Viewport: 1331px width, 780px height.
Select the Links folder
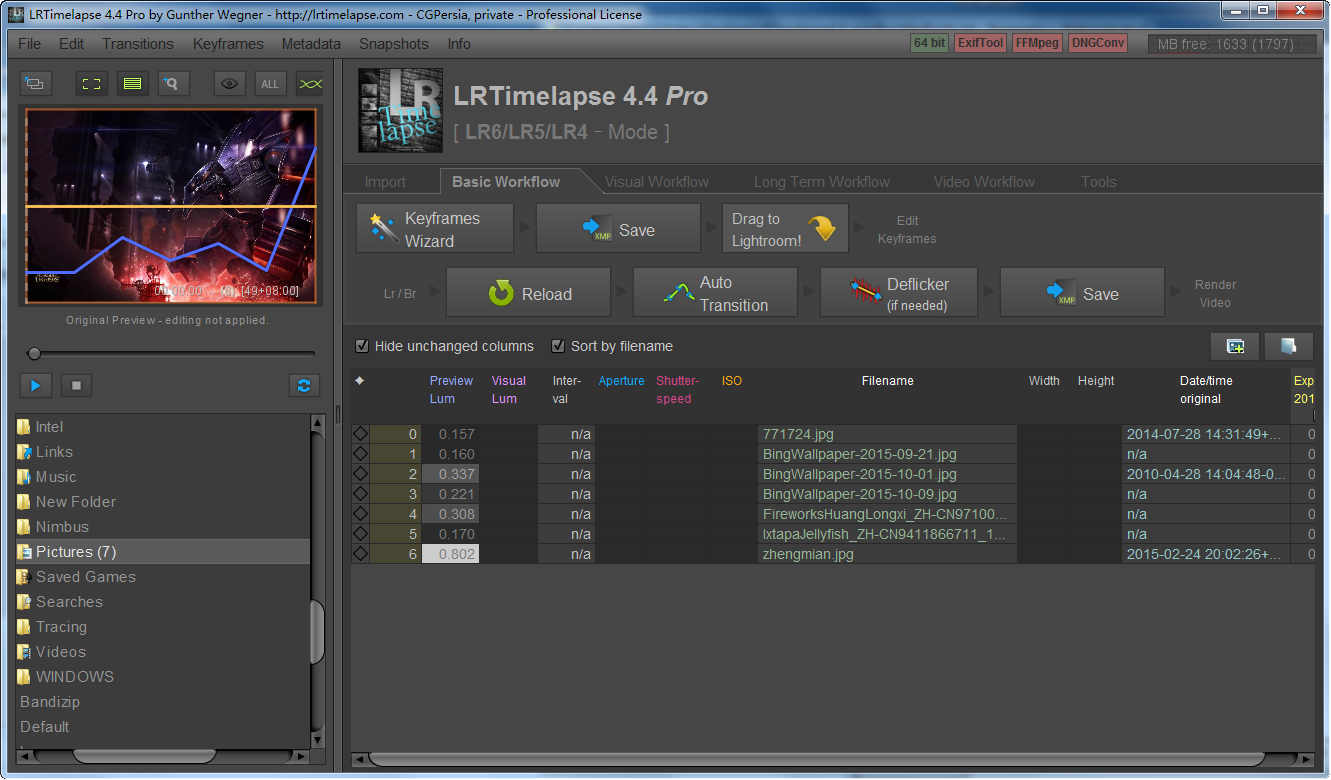click(x=163, y=452)
